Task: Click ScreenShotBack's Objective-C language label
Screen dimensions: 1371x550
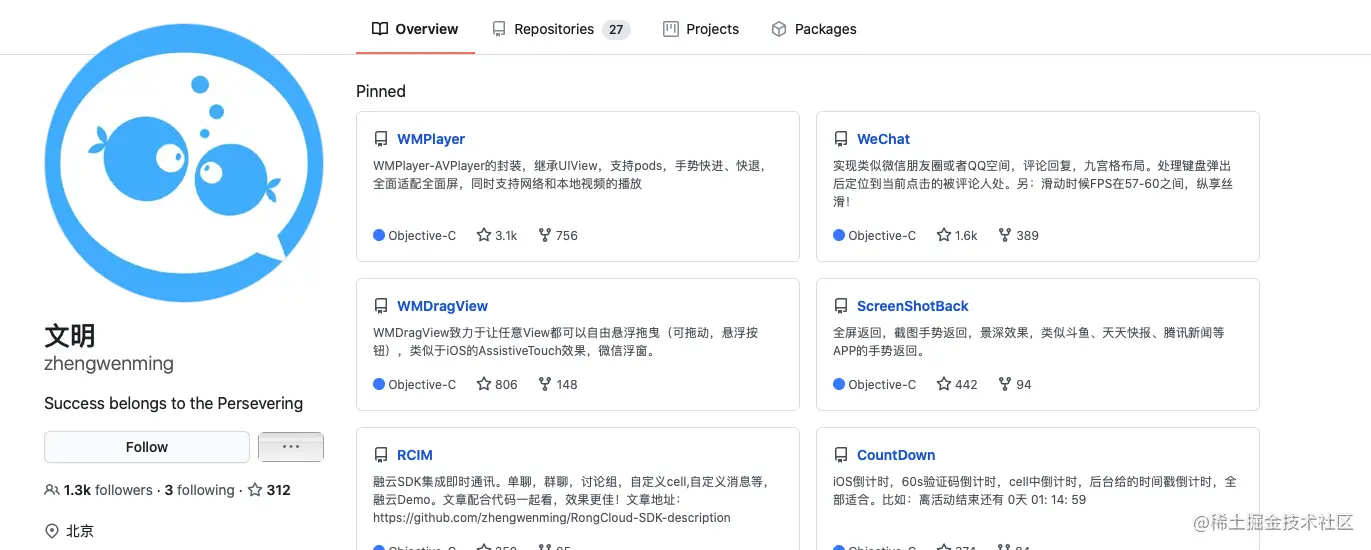Action: 882,384
